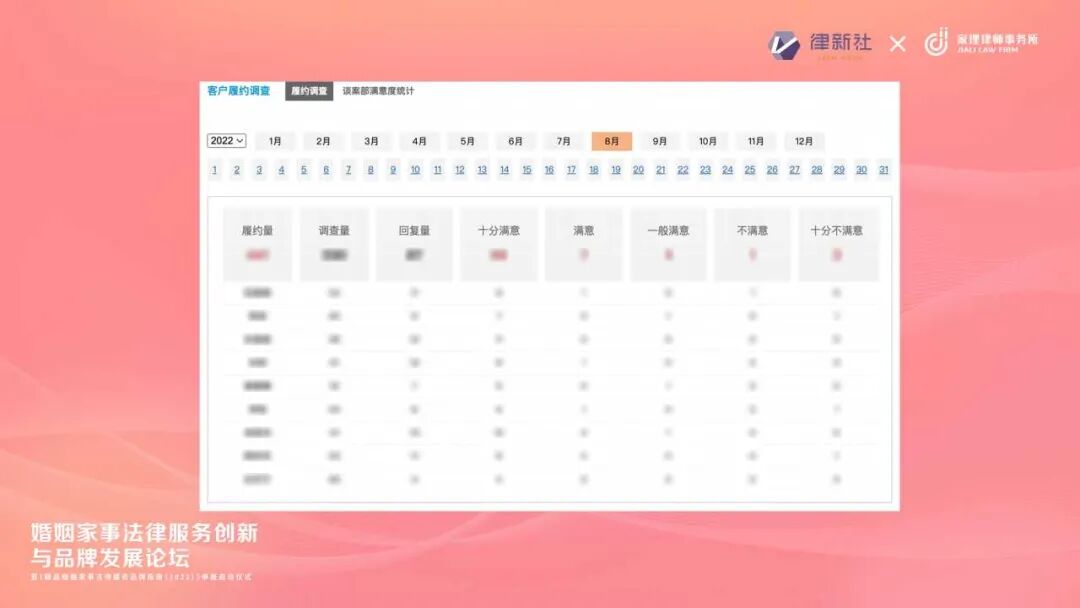Open day 18 link
Viewport: 1080px width, 608px height.
click(x=594, y=169)
